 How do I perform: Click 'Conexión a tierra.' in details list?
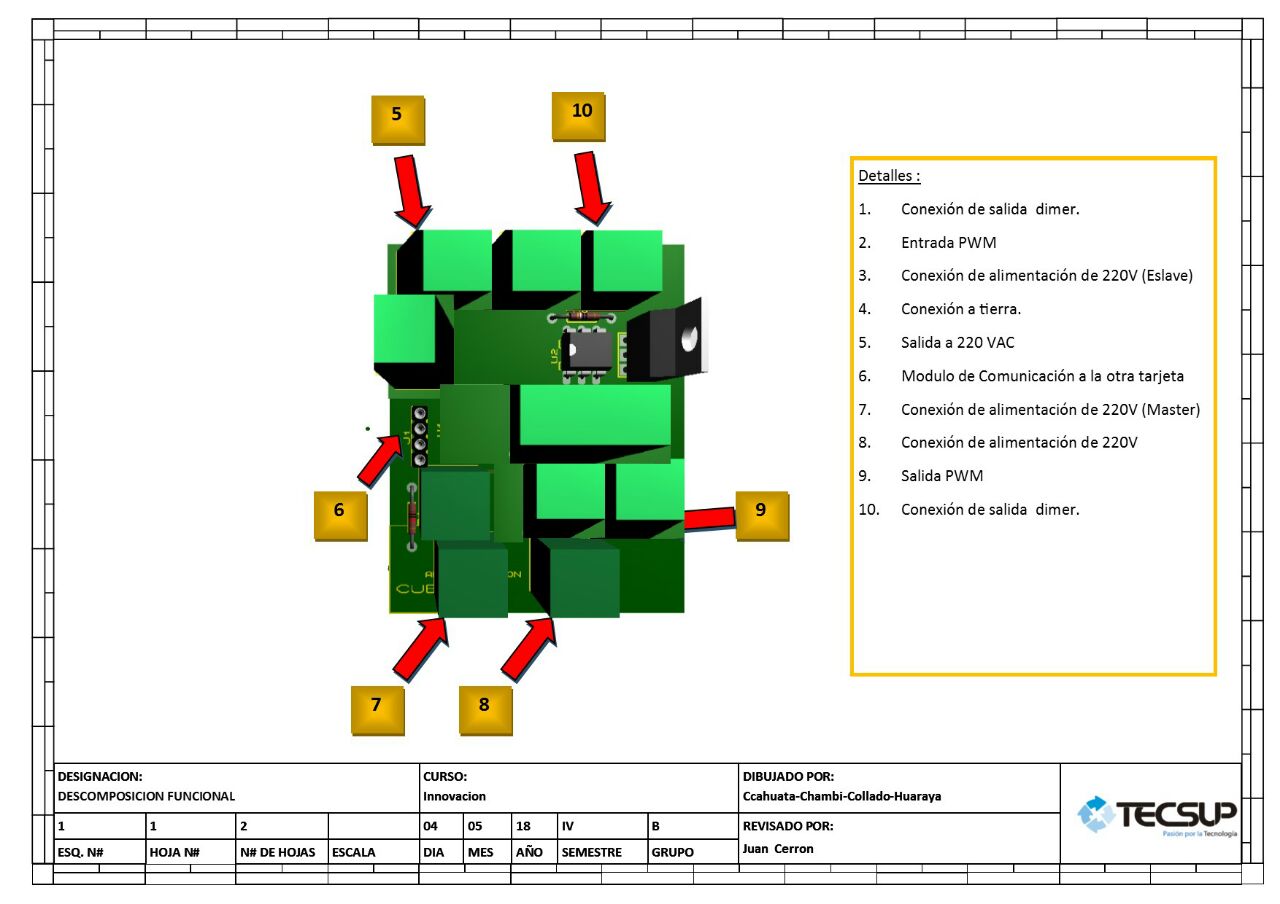[960, 309]
